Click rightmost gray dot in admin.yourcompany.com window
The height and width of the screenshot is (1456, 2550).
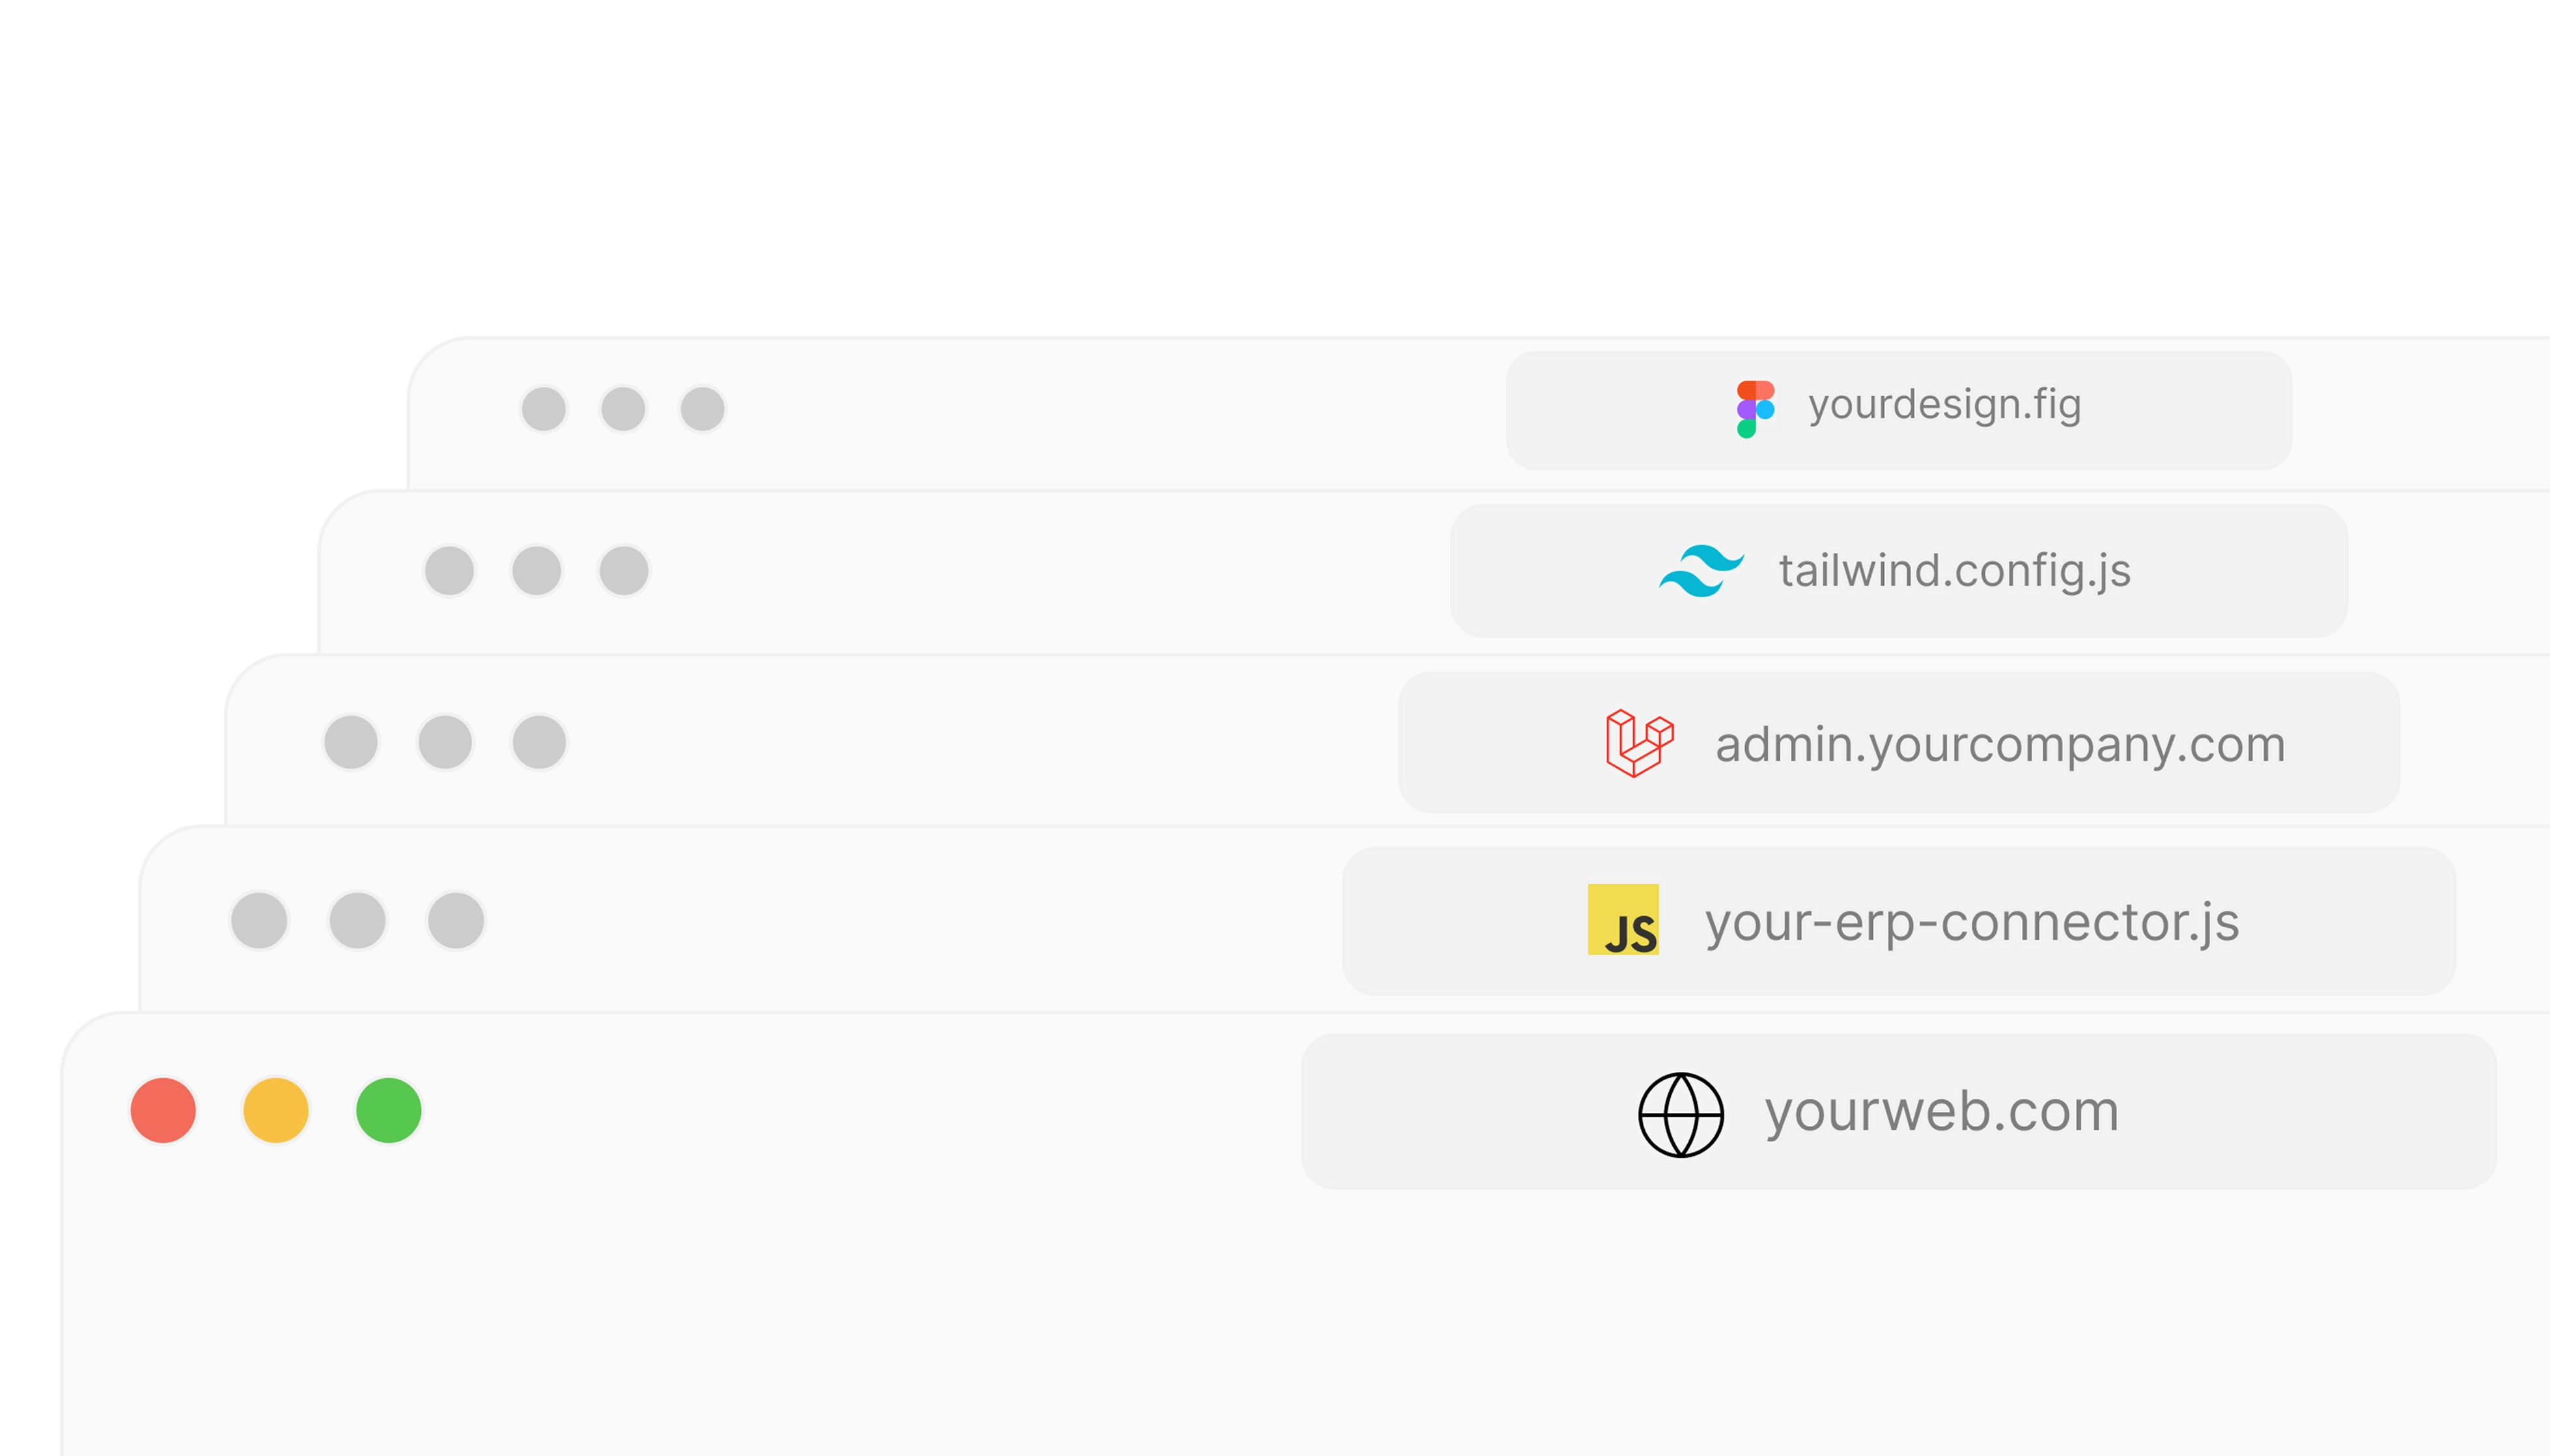tap(539, 742)
